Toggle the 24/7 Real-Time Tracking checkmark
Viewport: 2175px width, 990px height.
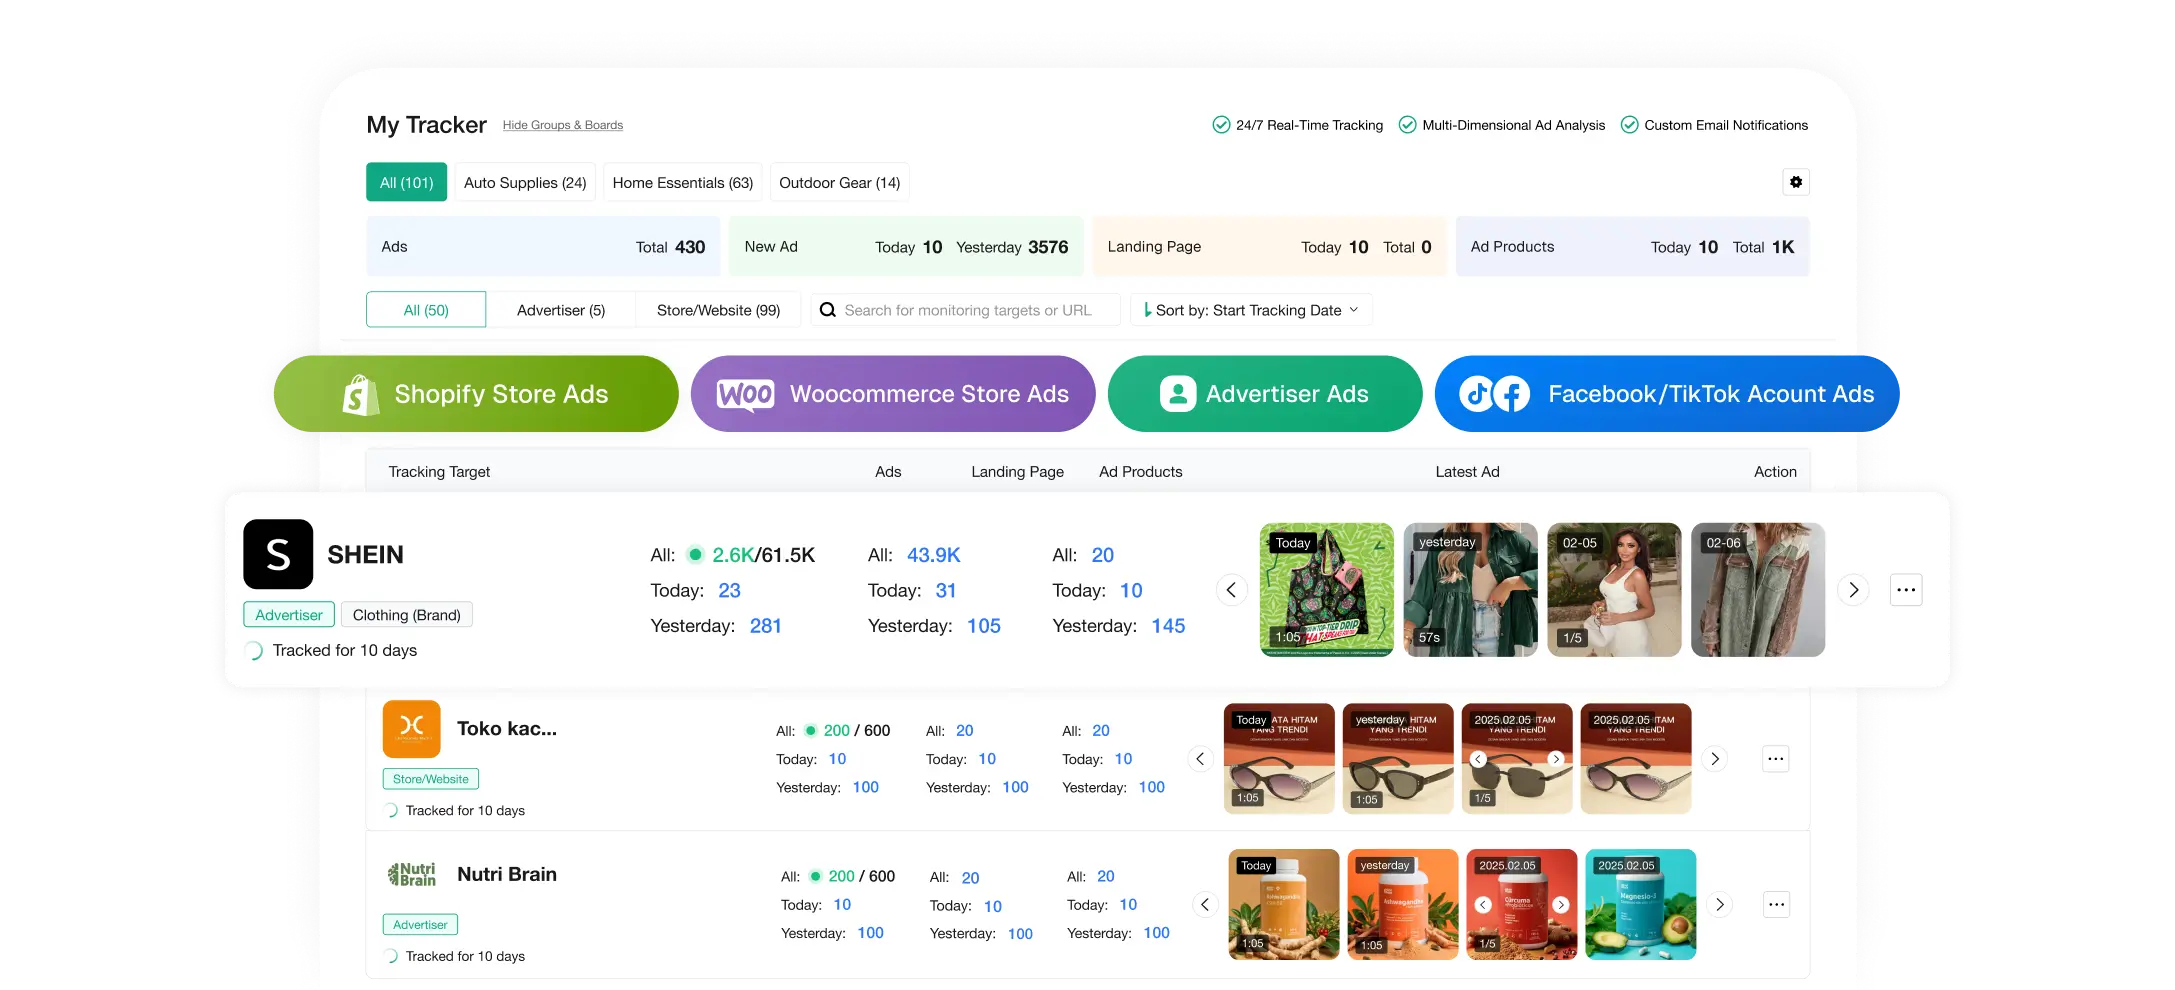click(1221, 124)
